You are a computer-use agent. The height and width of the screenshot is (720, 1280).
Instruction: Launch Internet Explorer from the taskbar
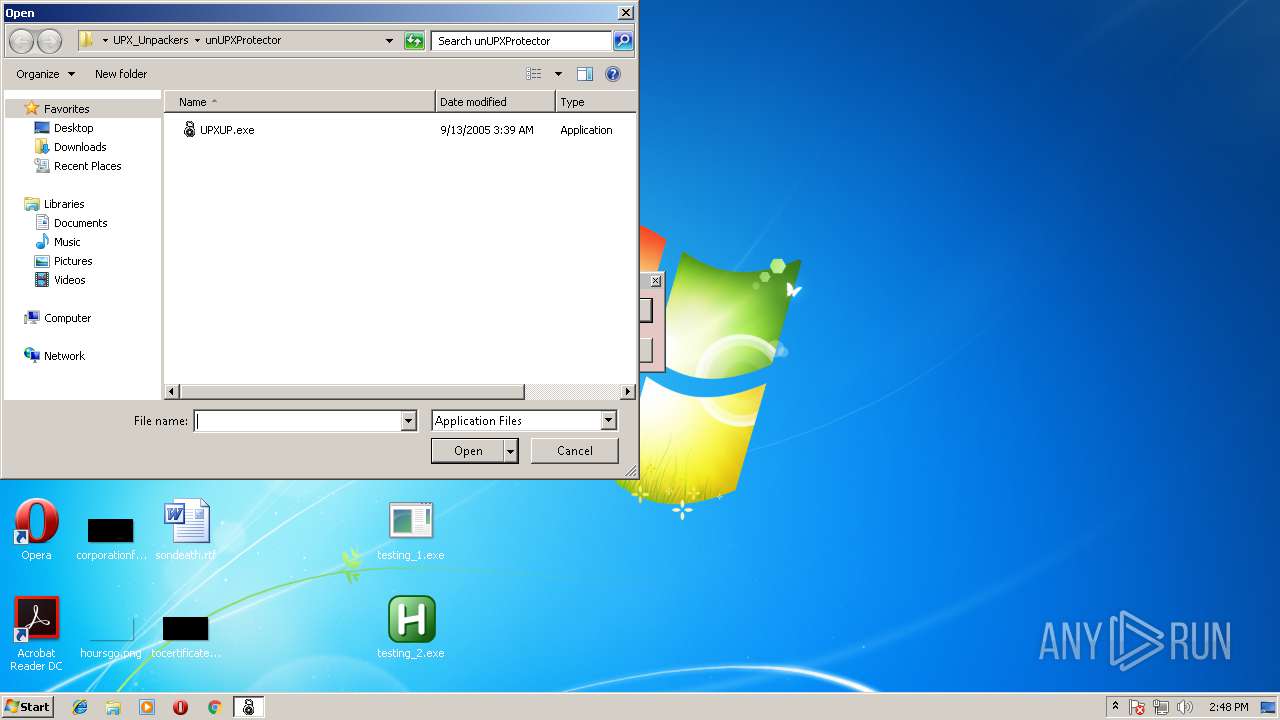tap(80, 707)
